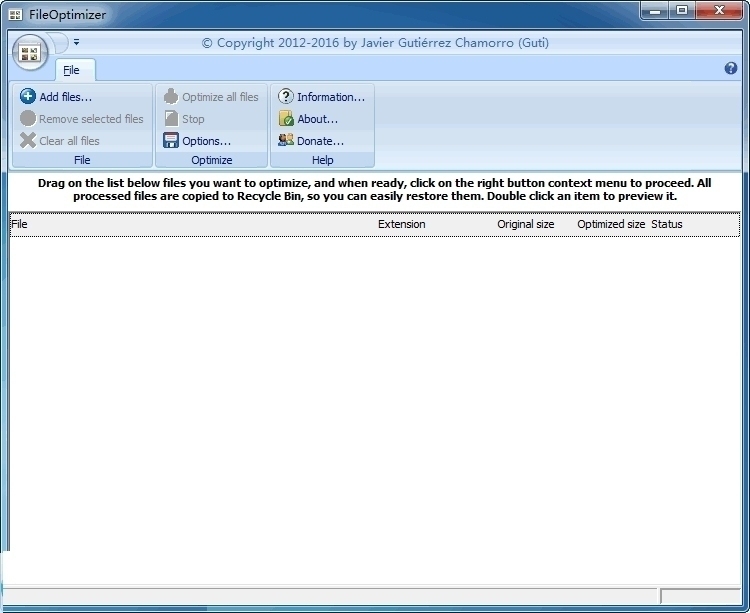Open the round application menu button
The height and width of the screenshot is (613, 750).
30,53
